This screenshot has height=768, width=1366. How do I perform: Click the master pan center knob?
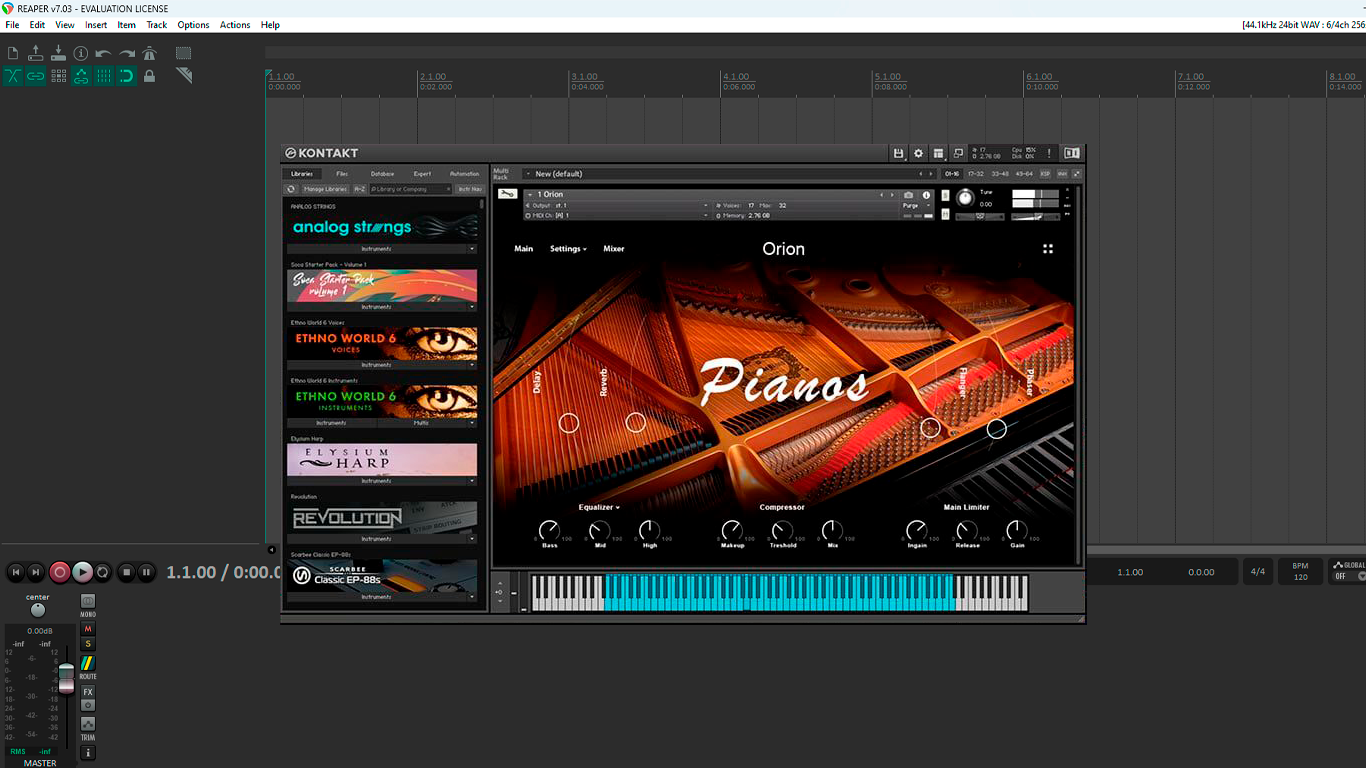[x=38, y=610]
